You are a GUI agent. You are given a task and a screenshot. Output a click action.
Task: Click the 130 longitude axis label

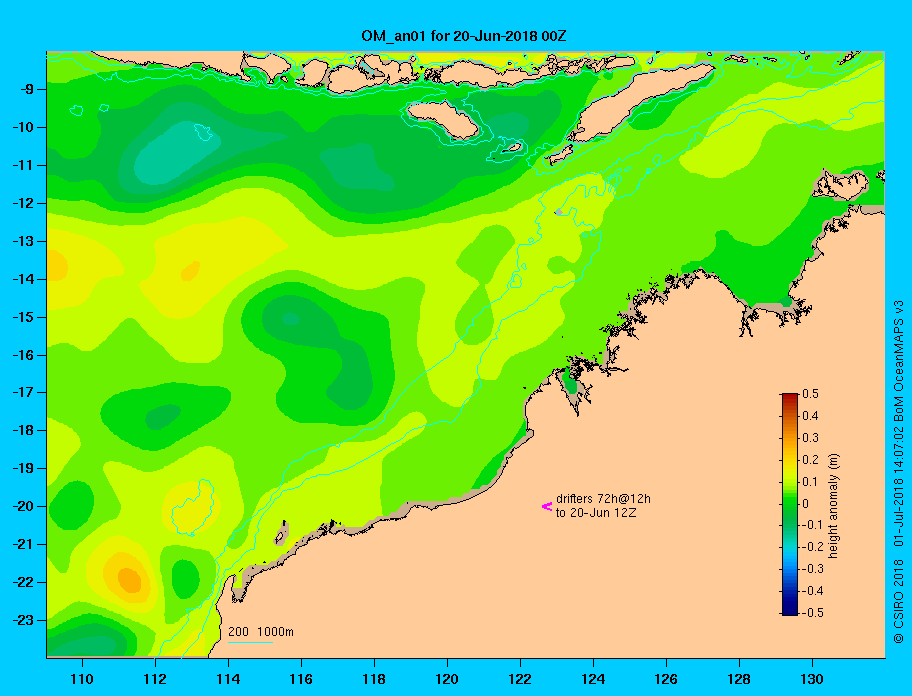(812, 679)
